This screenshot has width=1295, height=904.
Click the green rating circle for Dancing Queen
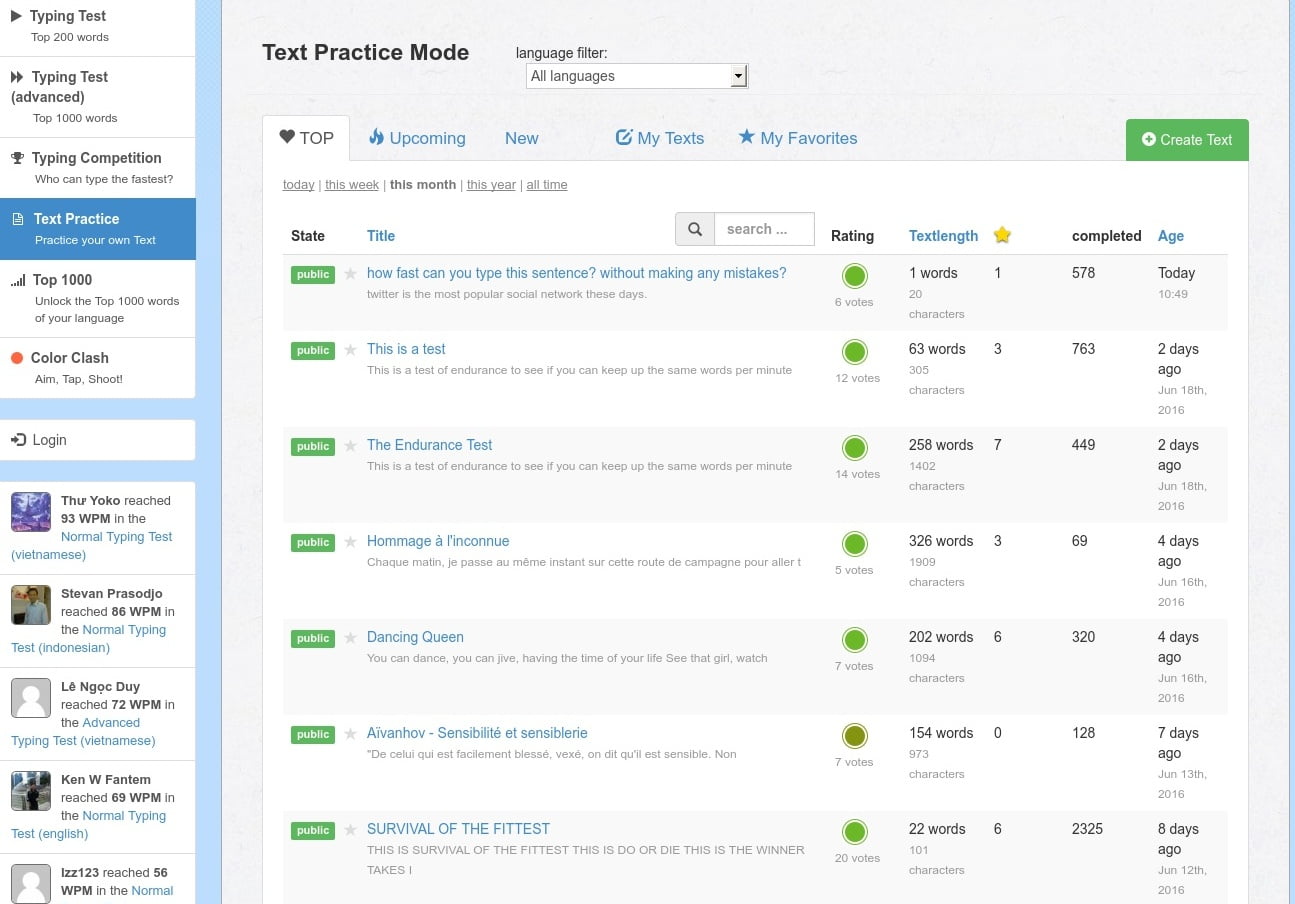click(x=854, y=640)
